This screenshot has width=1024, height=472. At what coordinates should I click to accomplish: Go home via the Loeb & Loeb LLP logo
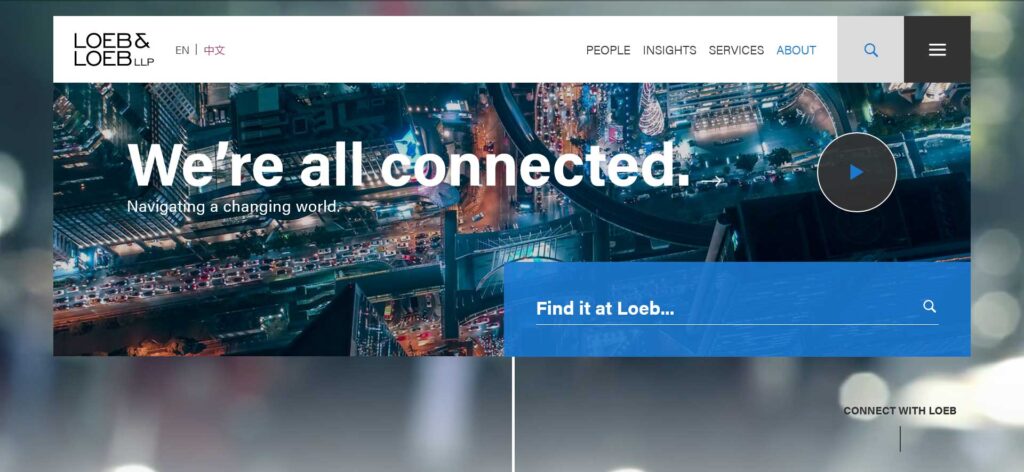[114, 50]
